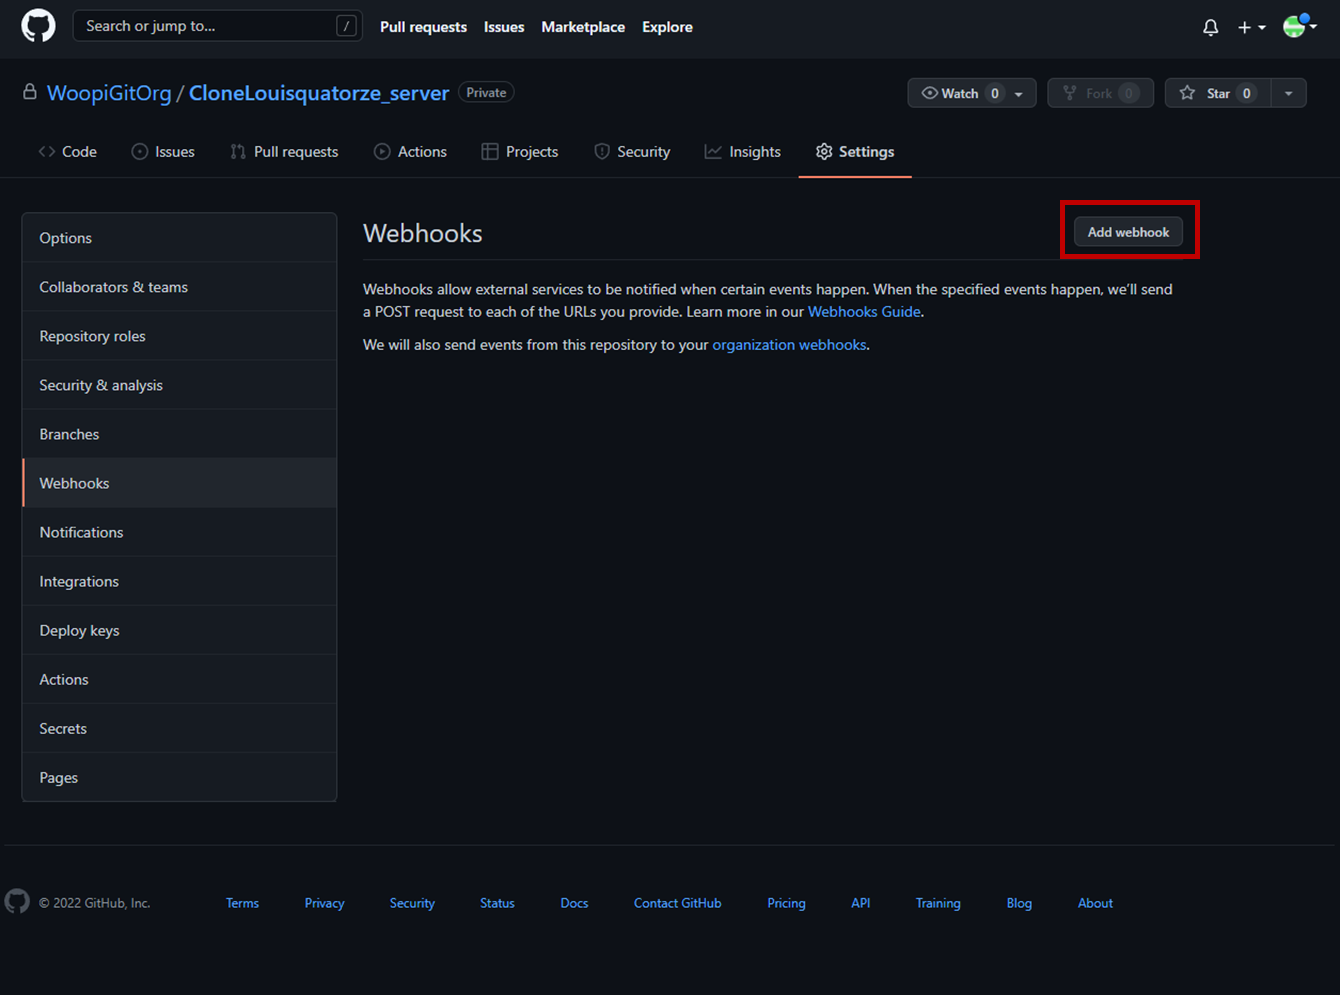
Task: Open the Contact GitHub footer link
Action: pyautogui.click(x=677, y=903)
